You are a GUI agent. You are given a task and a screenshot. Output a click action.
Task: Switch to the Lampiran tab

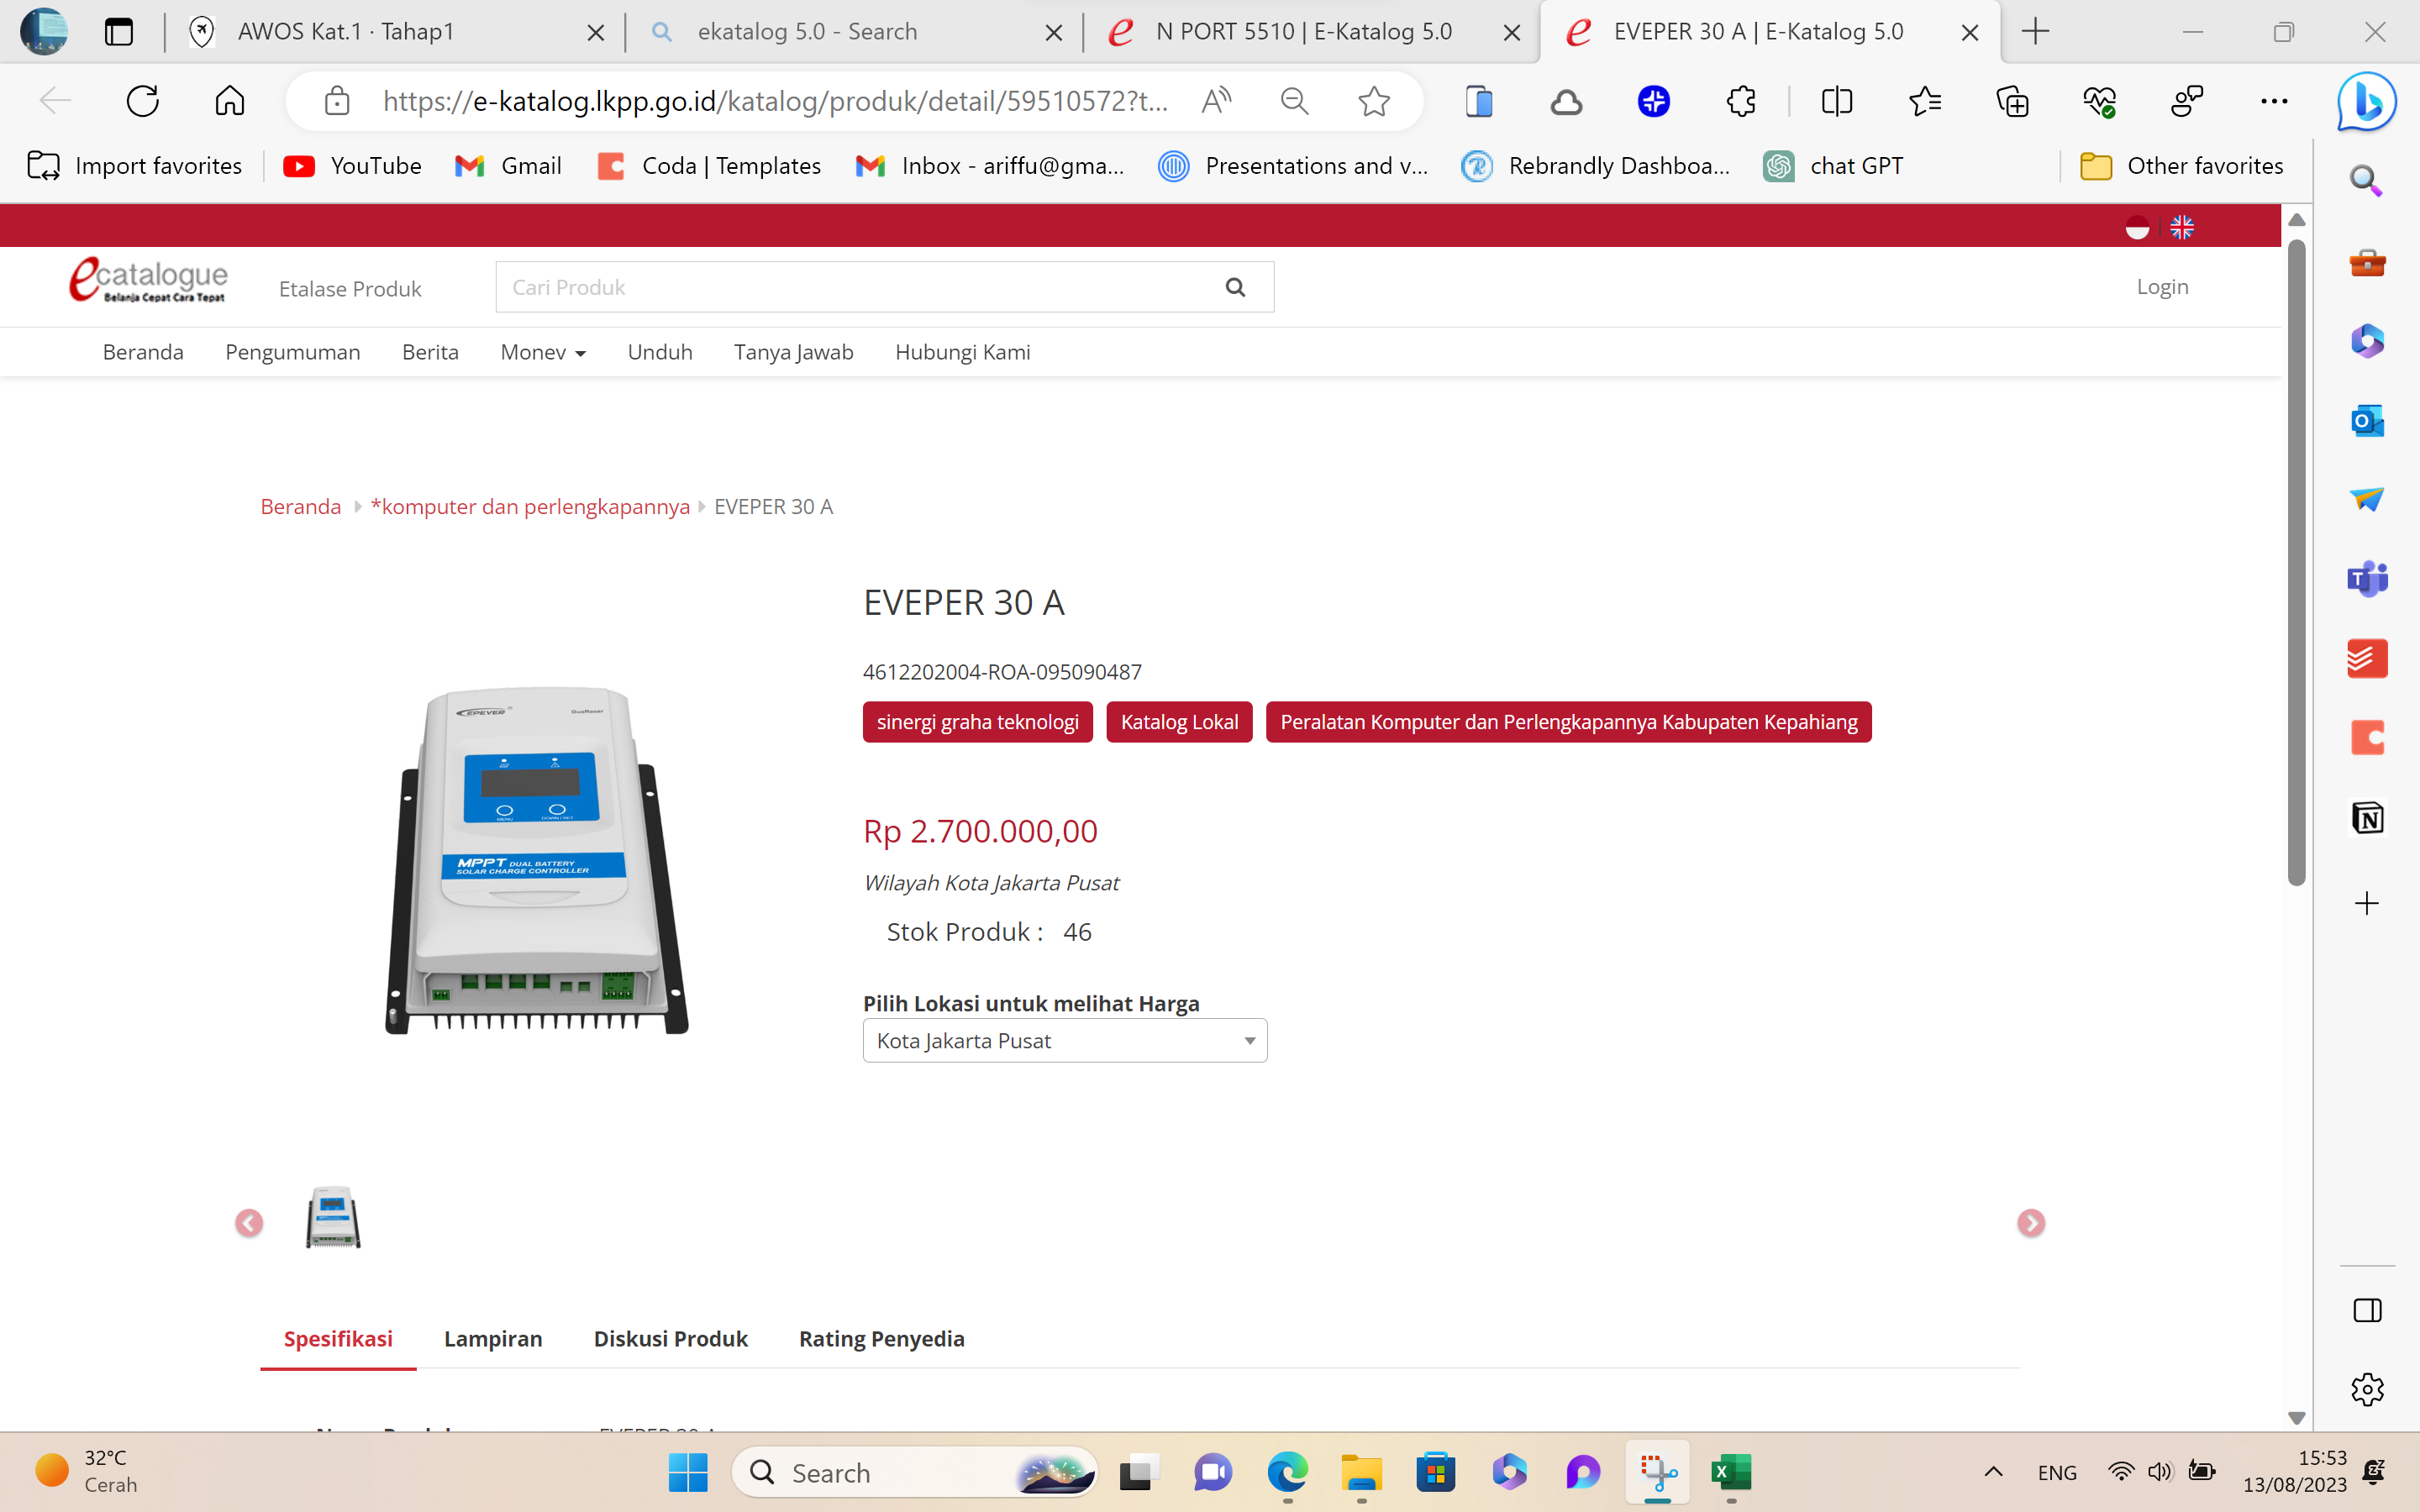click(493, 1338)
